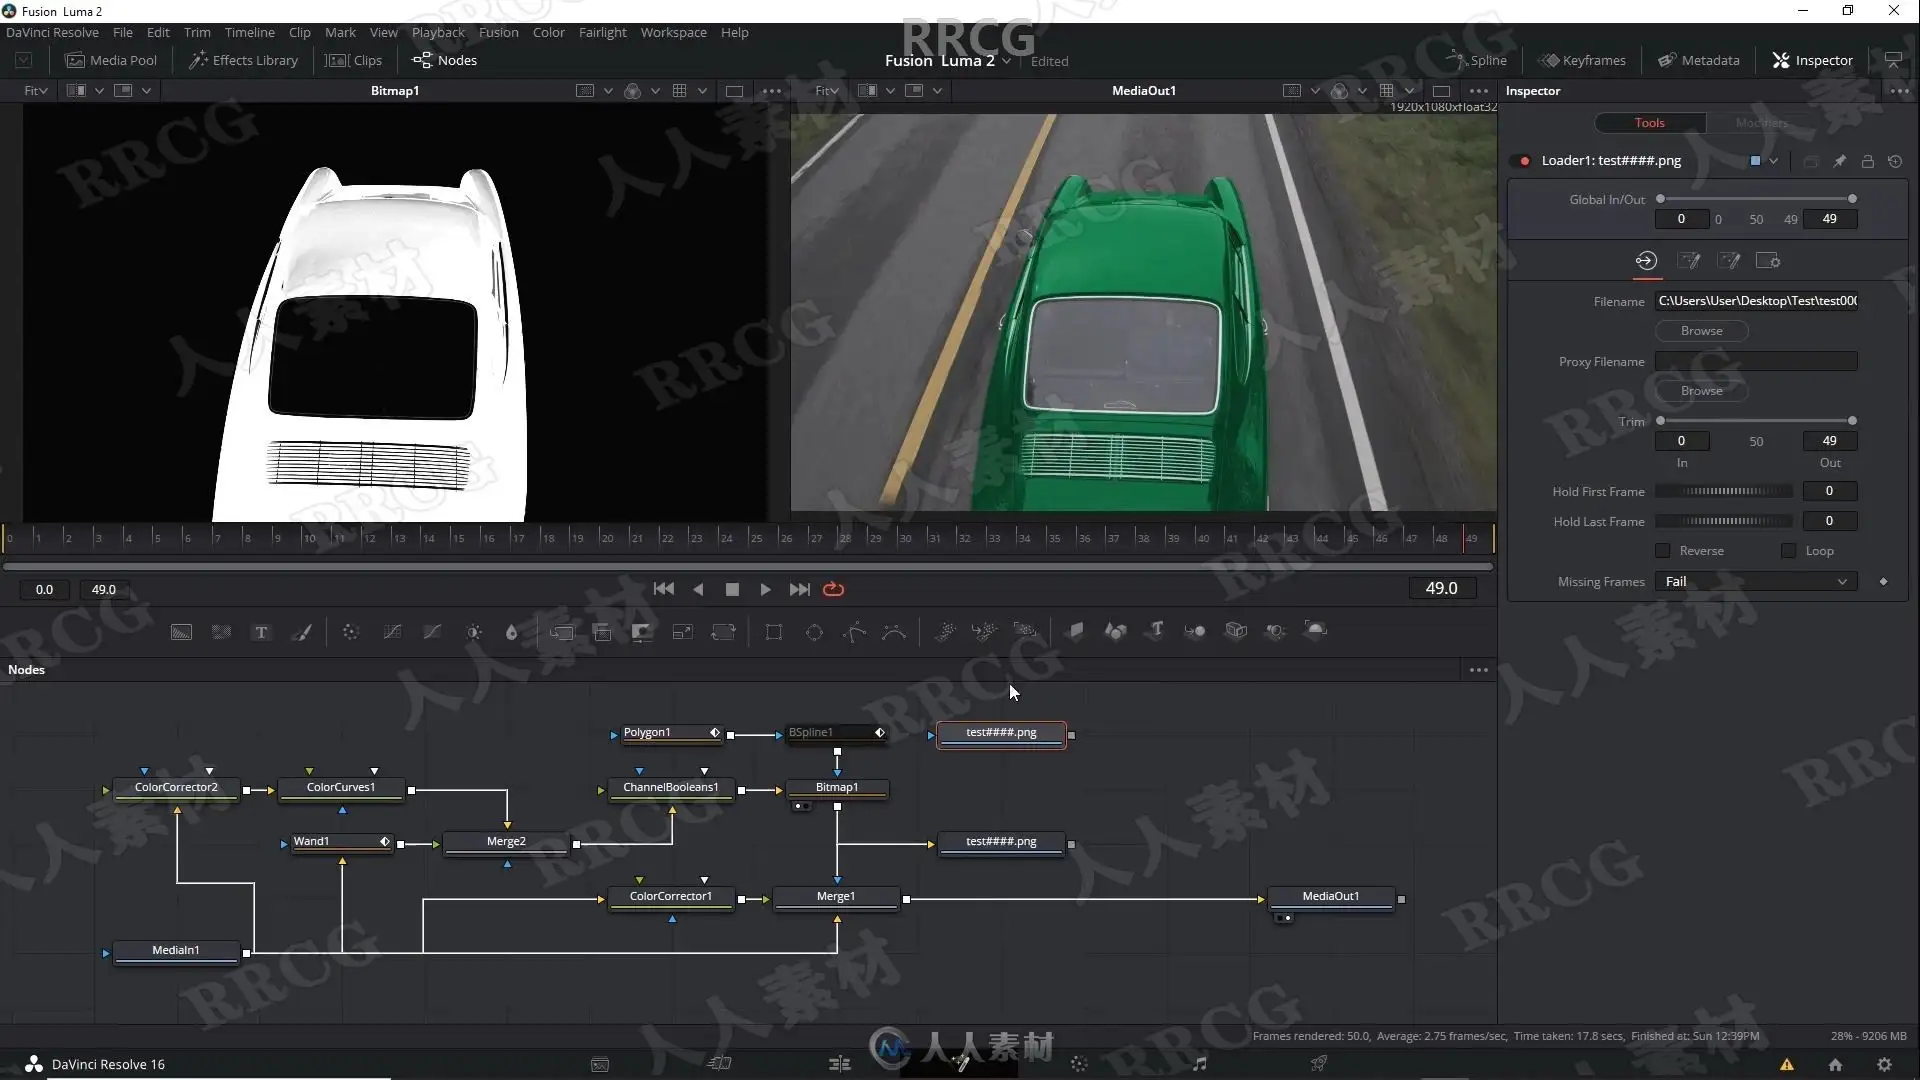The width and height of the screenshot is (1920, 1080).
Task: Open project settings gear at bottom right
Action: click(x=1884, y=1065)
